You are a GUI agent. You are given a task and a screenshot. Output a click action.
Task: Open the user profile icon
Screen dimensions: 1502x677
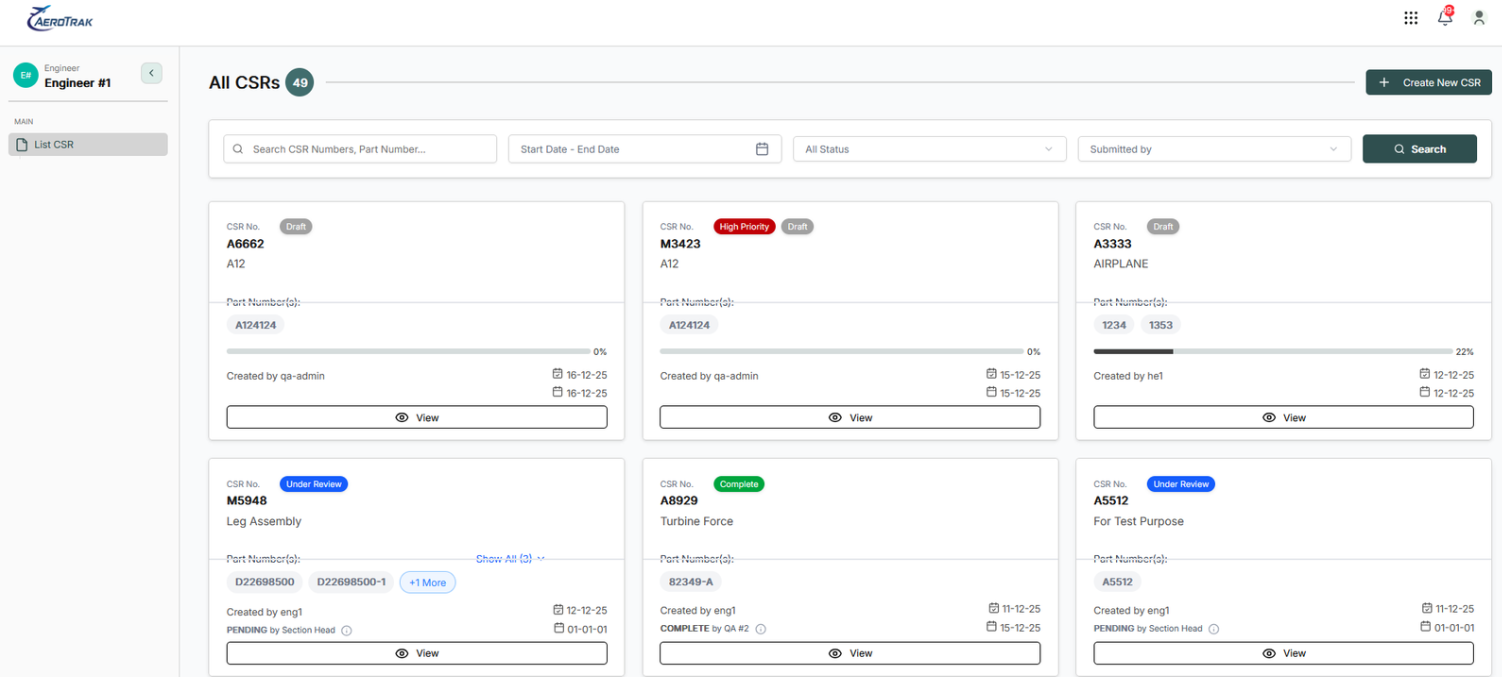pos(1479,18)
